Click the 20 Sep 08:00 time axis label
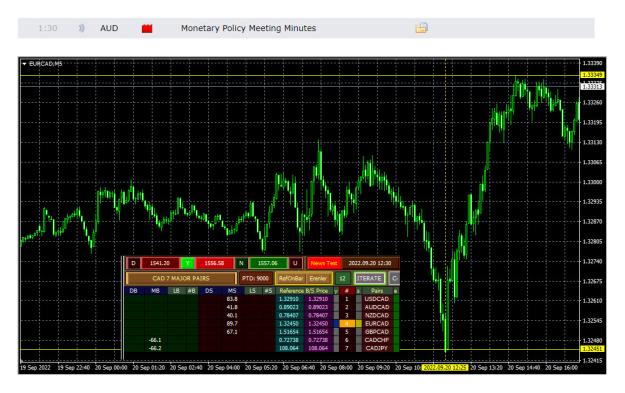 (337, 367)
